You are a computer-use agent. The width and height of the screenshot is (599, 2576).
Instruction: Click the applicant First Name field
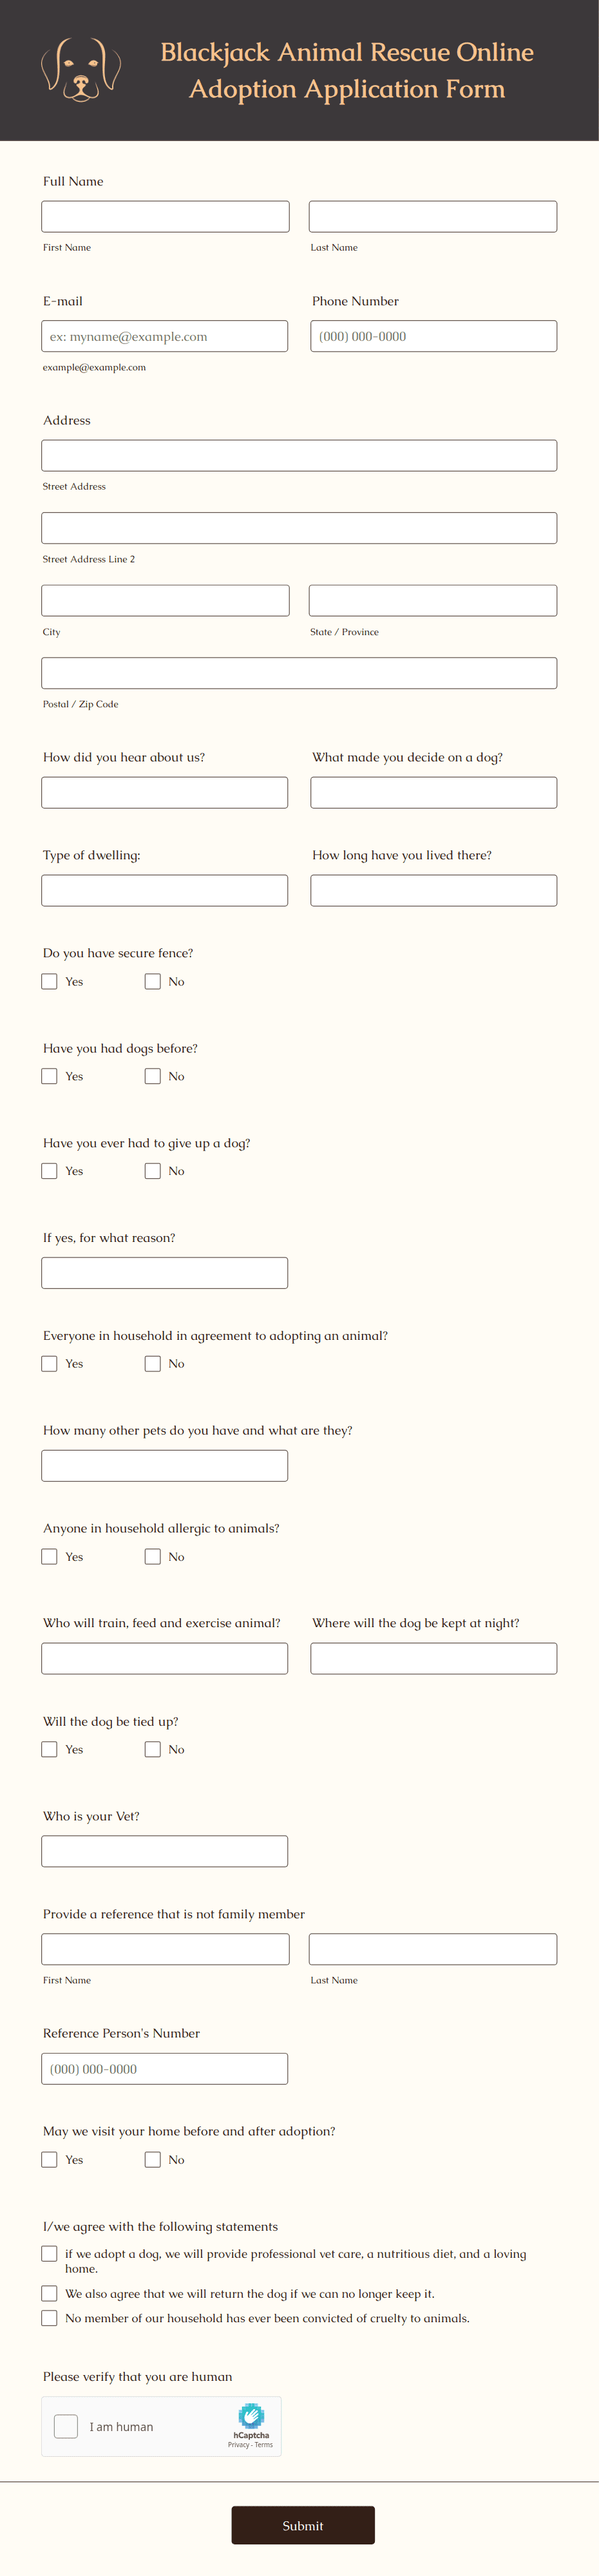coord(165,216)
